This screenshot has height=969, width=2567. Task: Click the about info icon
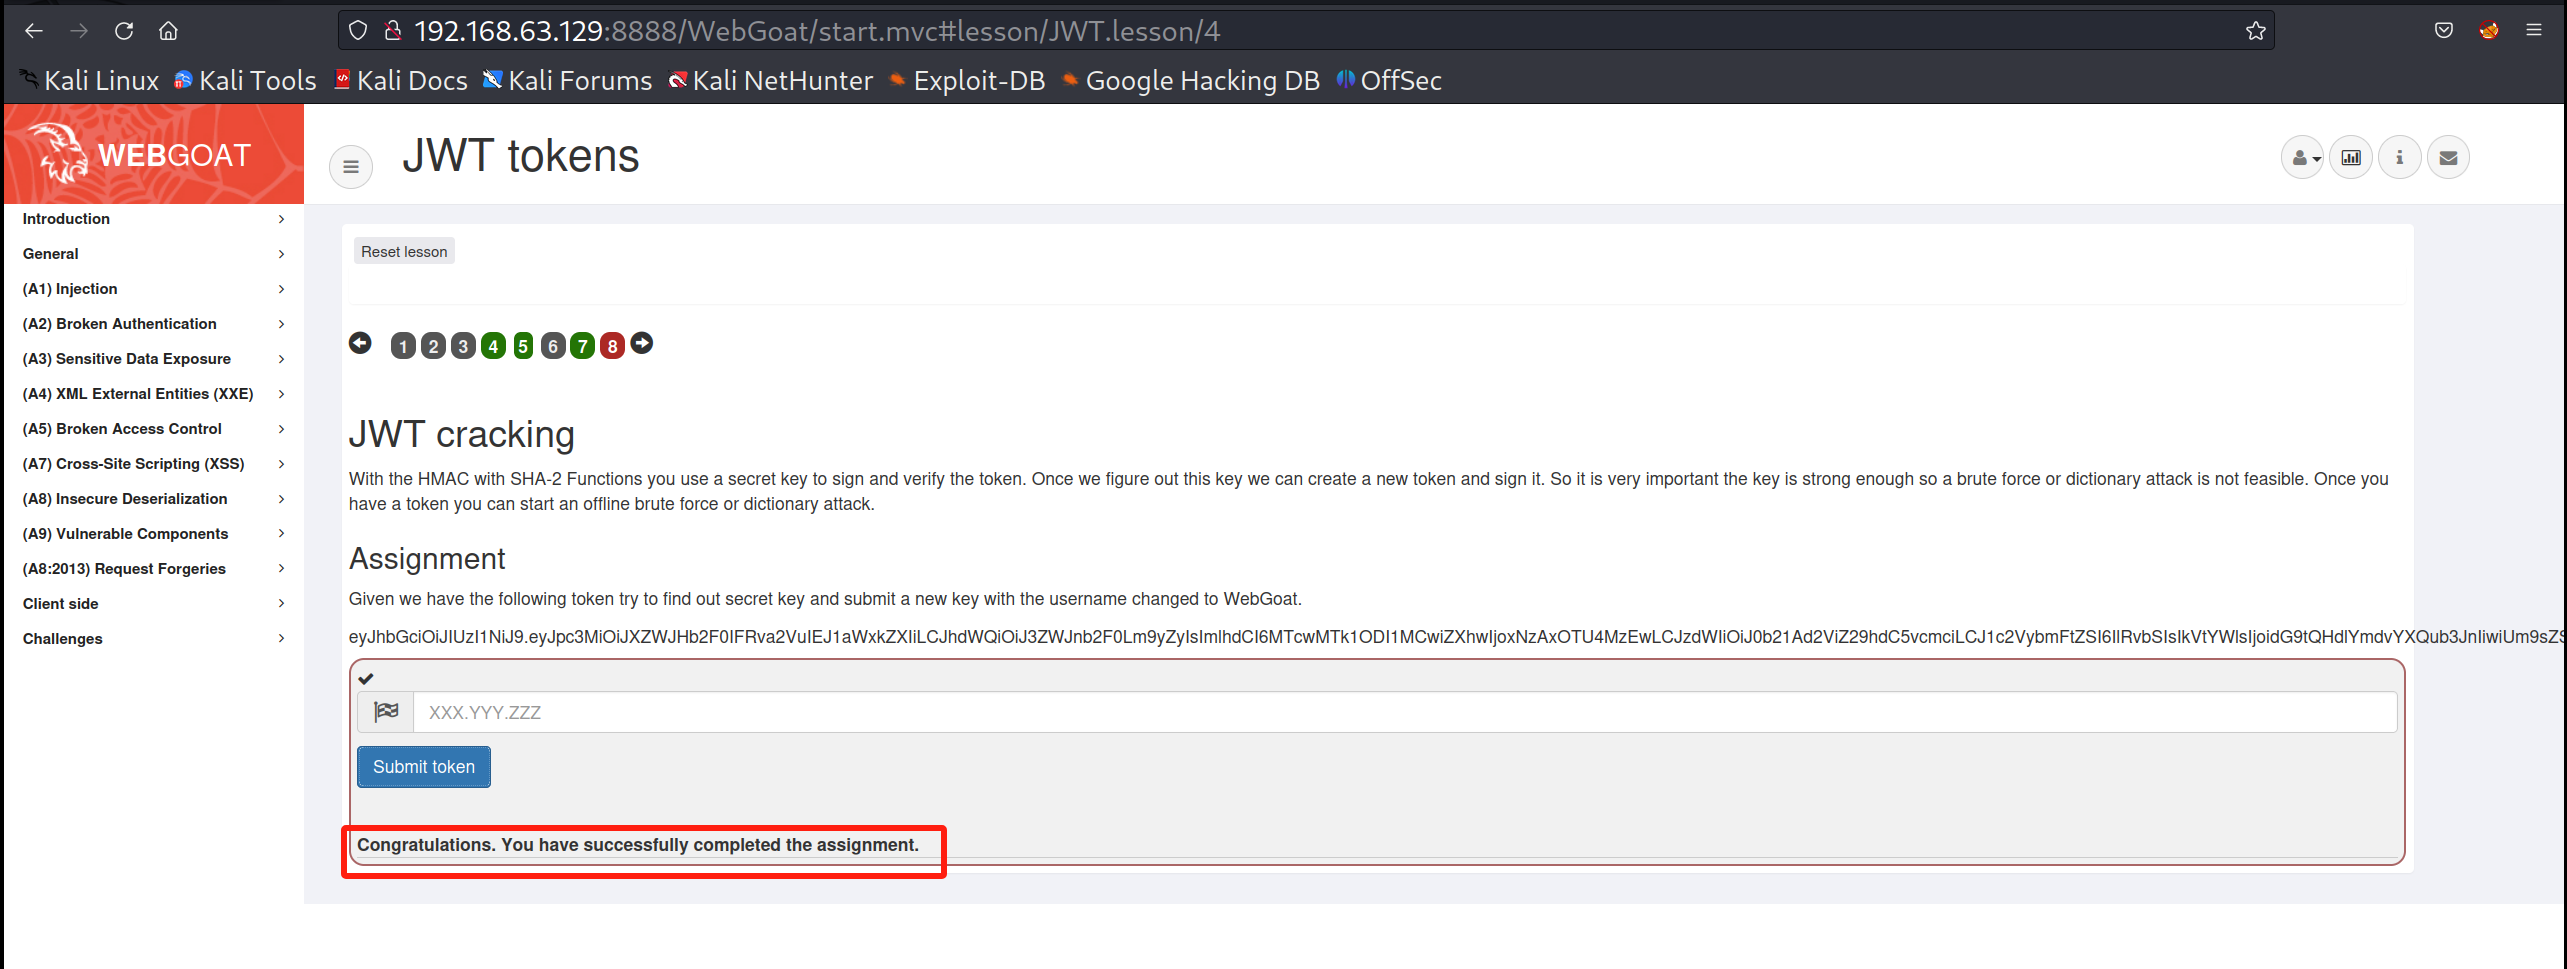pos(2399,157)
